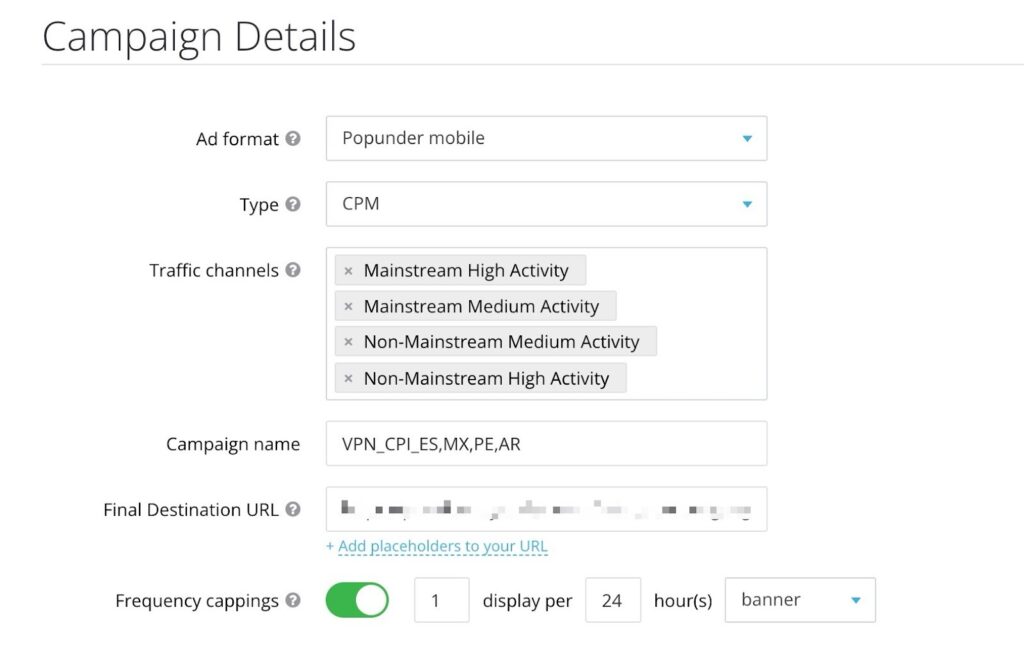The height and width of the screenshot is (672, 1024).
Task: Remove Non-Mainstream Medium Activity channel tag
Action: click(348, 342)
